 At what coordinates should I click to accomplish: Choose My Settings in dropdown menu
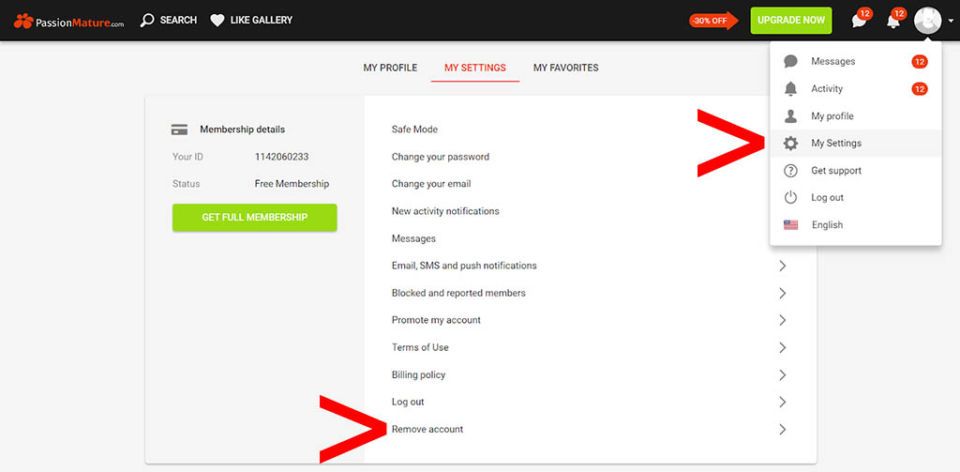855,143
